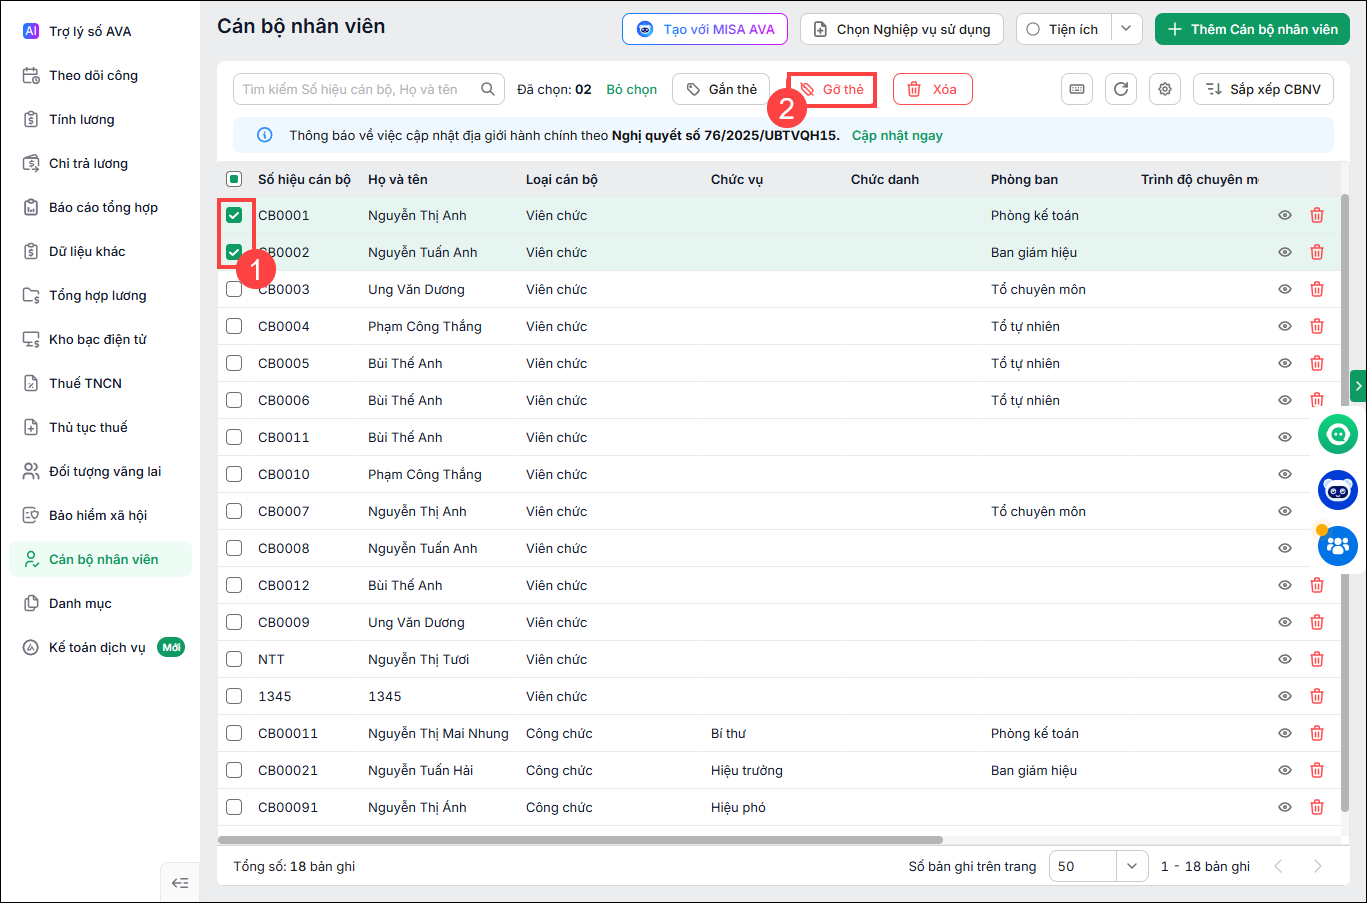This screenshot has width=1367, height=903.
Task: Delete the NTT row via trash icon
Action: (x=1317, y=659)
